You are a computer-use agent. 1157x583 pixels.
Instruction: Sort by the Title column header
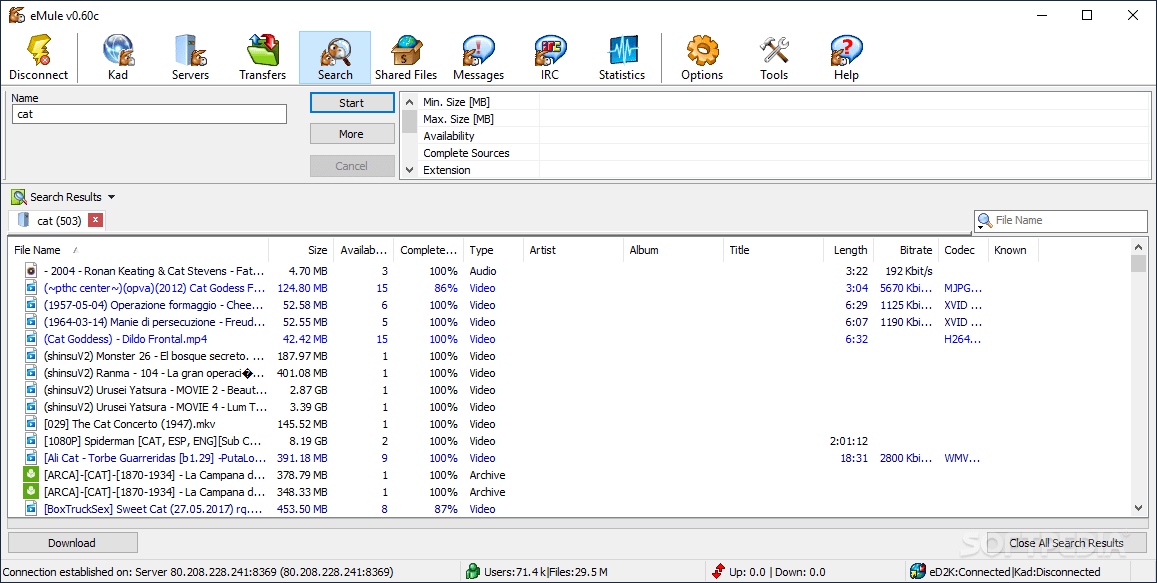(773, 250)
